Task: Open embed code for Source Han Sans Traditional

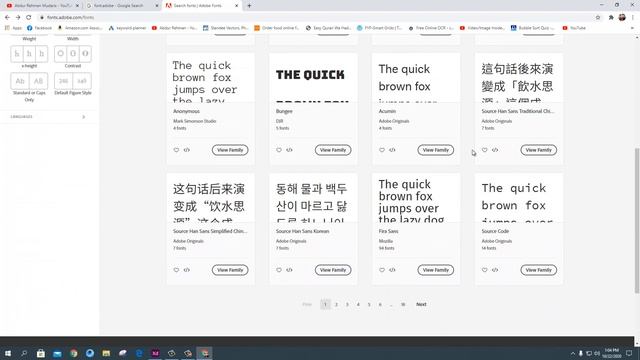Action: click(x=495, y=150)
